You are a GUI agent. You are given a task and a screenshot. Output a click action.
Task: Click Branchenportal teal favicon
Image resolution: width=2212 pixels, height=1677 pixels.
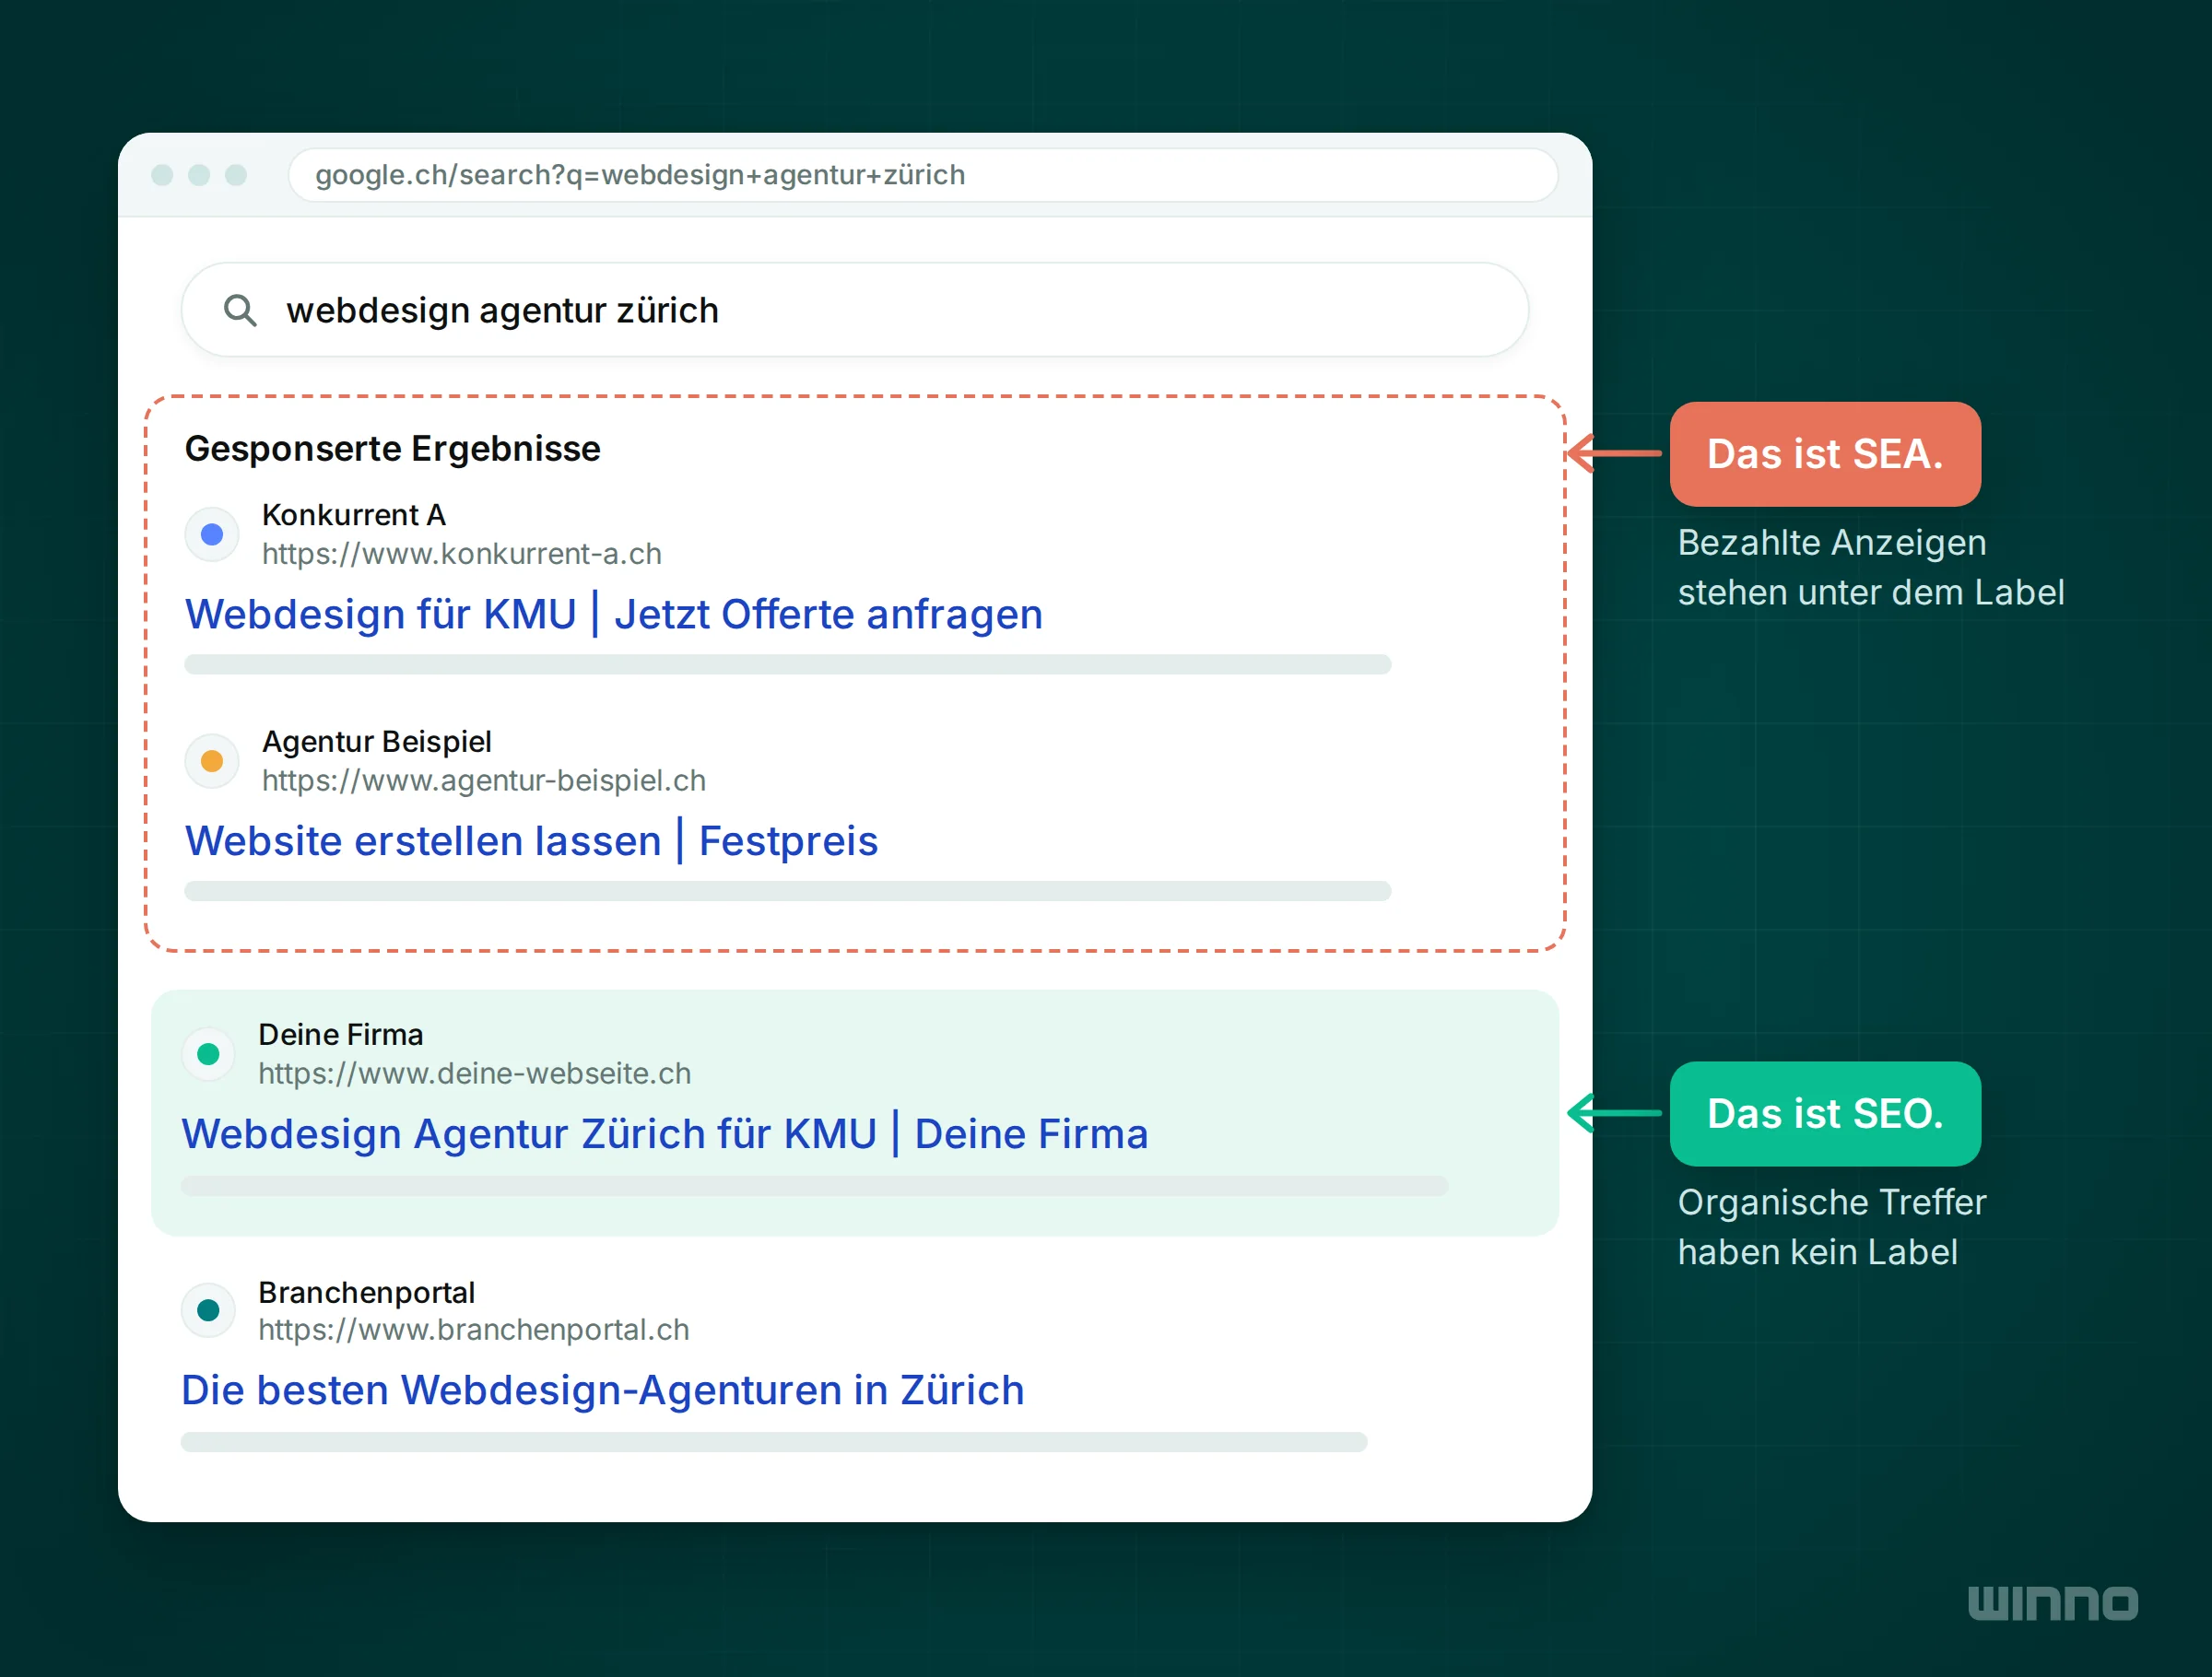(209, 1310)
